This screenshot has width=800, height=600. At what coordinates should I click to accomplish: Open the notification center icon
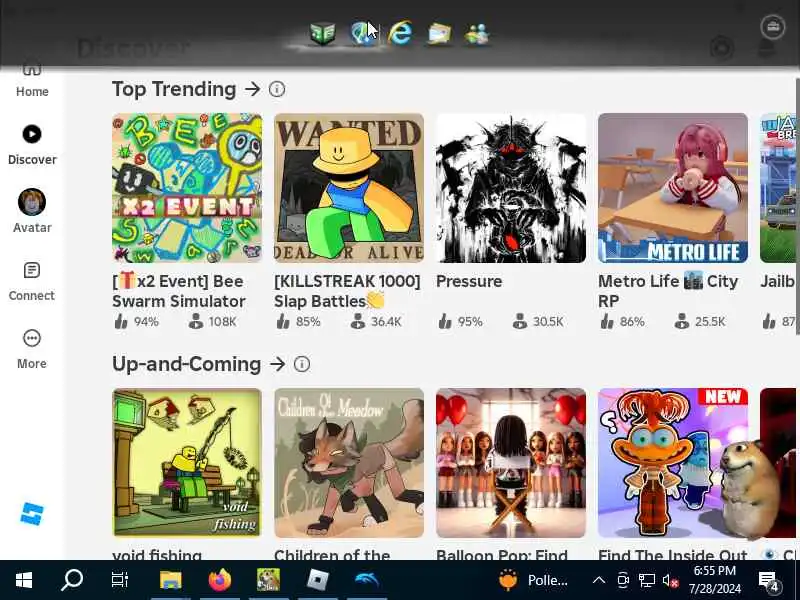(769, 580)
